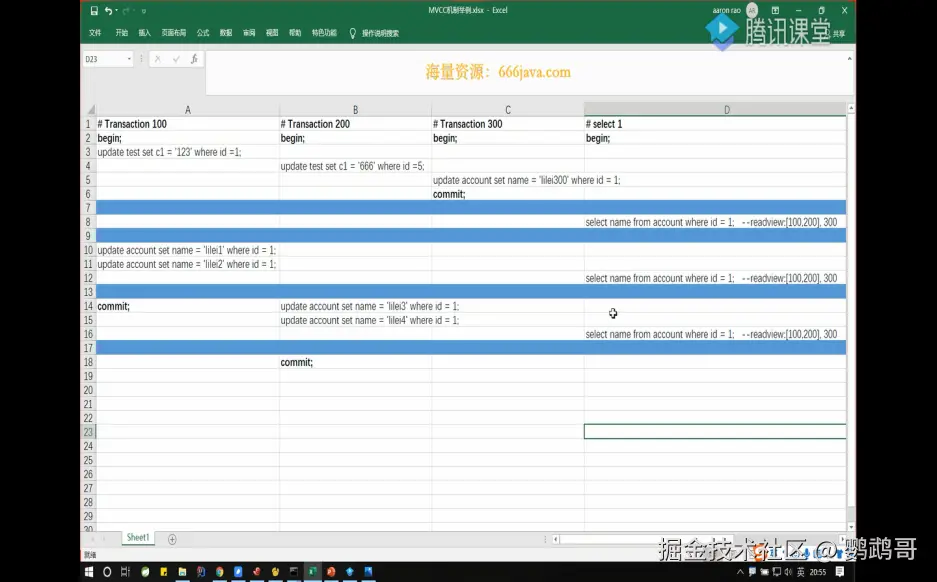
Task: Open the Windows Start menu
Action: (x=89, y=572)
